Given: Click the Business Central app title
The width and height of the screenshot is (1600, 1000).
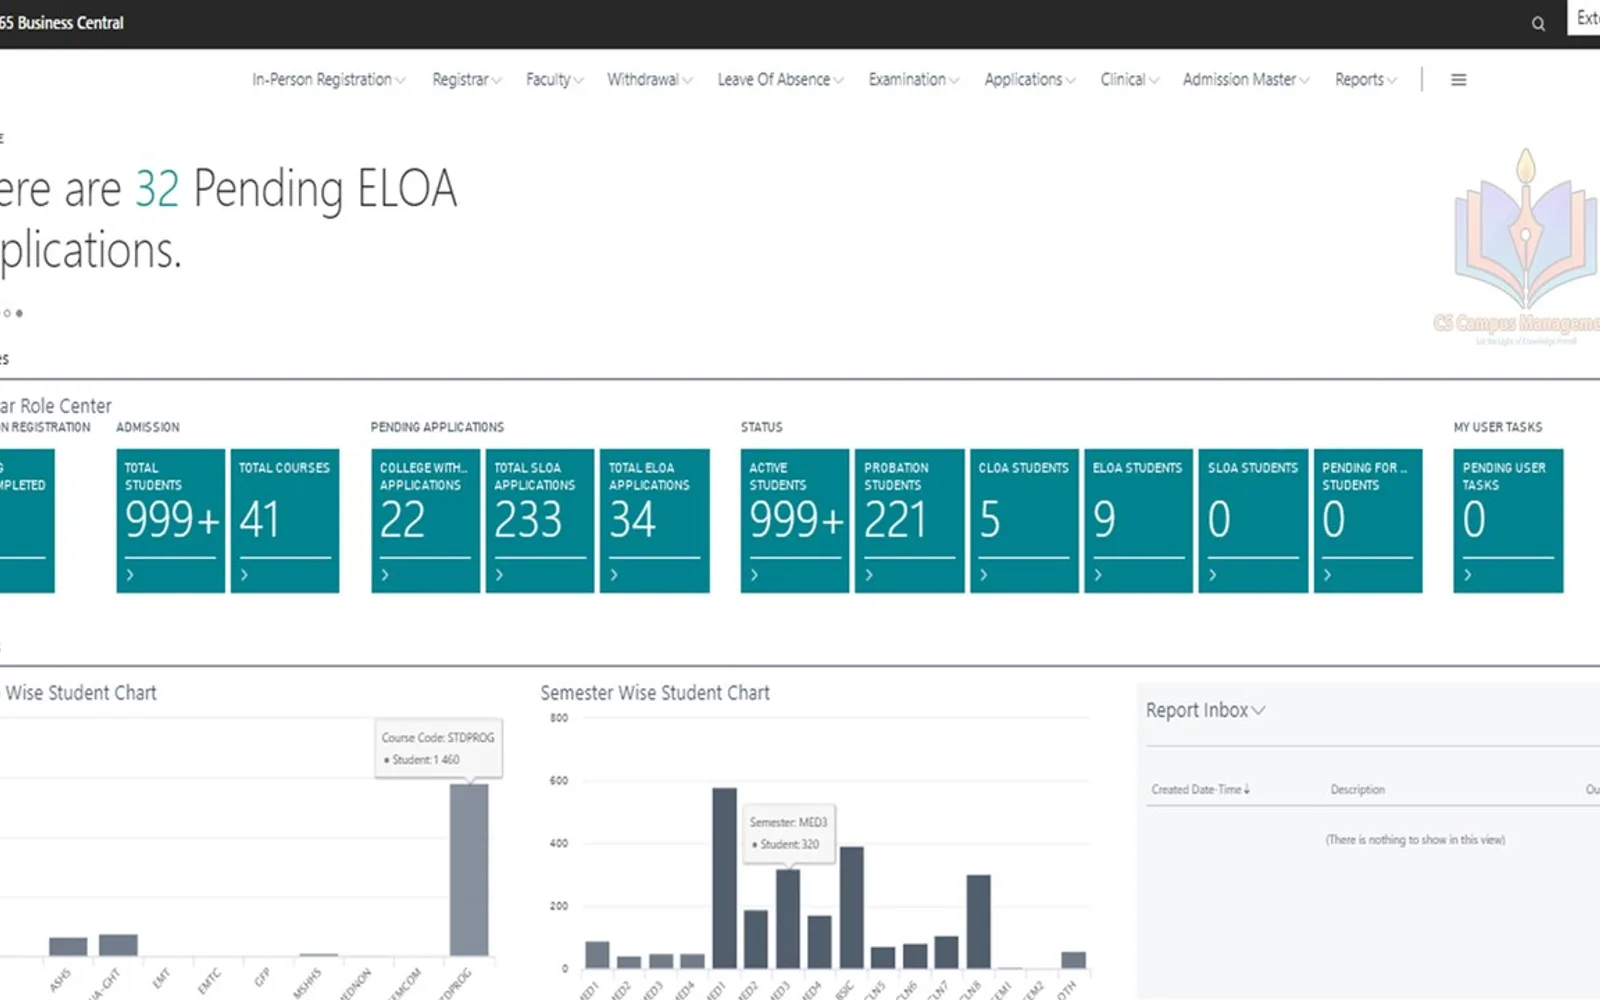Looking at the screenshot, I should (x=62, y=23).
